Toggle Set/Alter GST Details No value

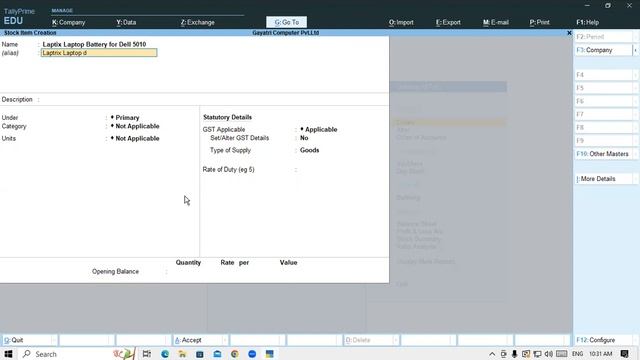(304, 138)
